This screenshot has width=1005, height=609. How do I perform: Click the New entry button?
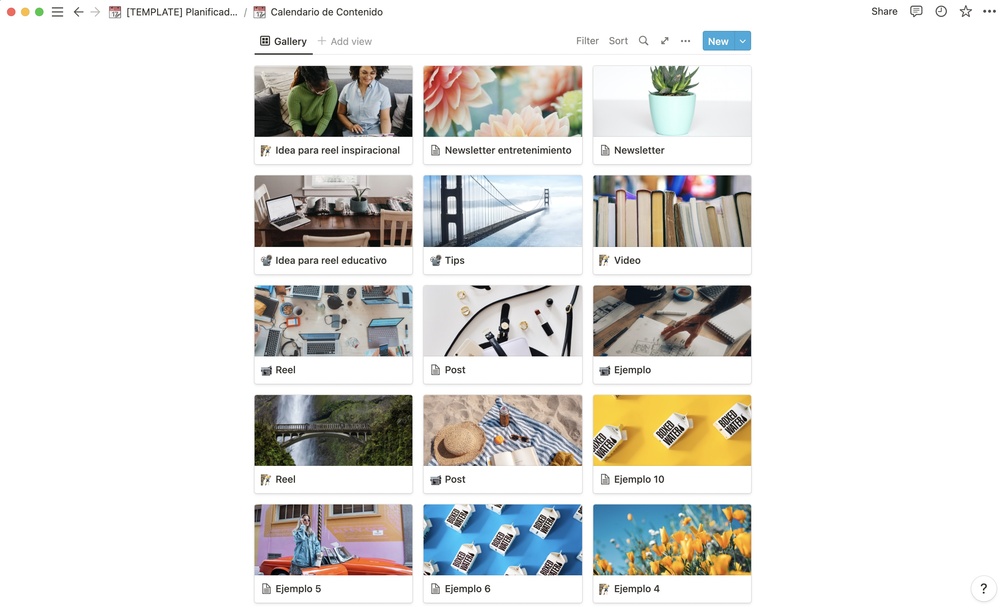[x=718, y=41]
